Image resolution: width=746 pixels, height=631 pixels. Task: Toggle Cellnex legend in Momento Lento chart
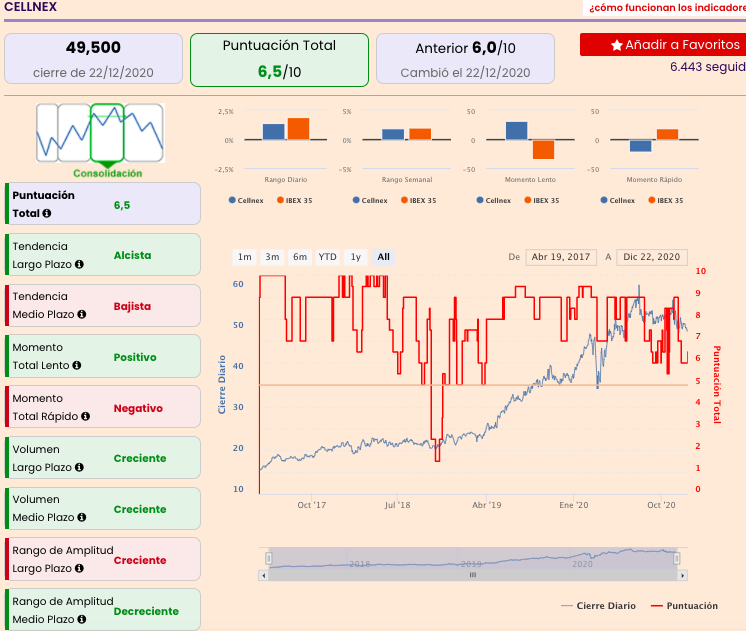(x=494, y=200)
